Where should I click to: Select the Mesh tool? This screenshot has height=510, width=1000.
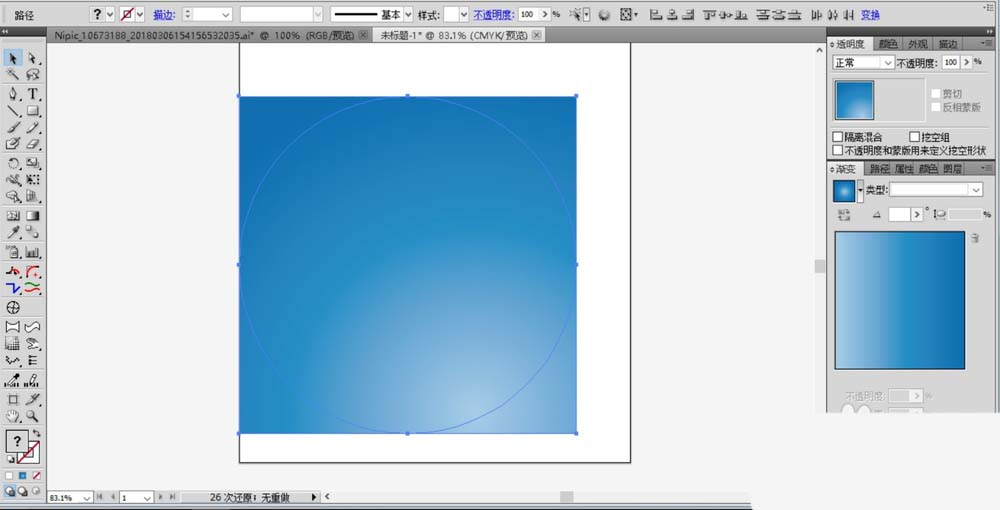coord(13,216)
